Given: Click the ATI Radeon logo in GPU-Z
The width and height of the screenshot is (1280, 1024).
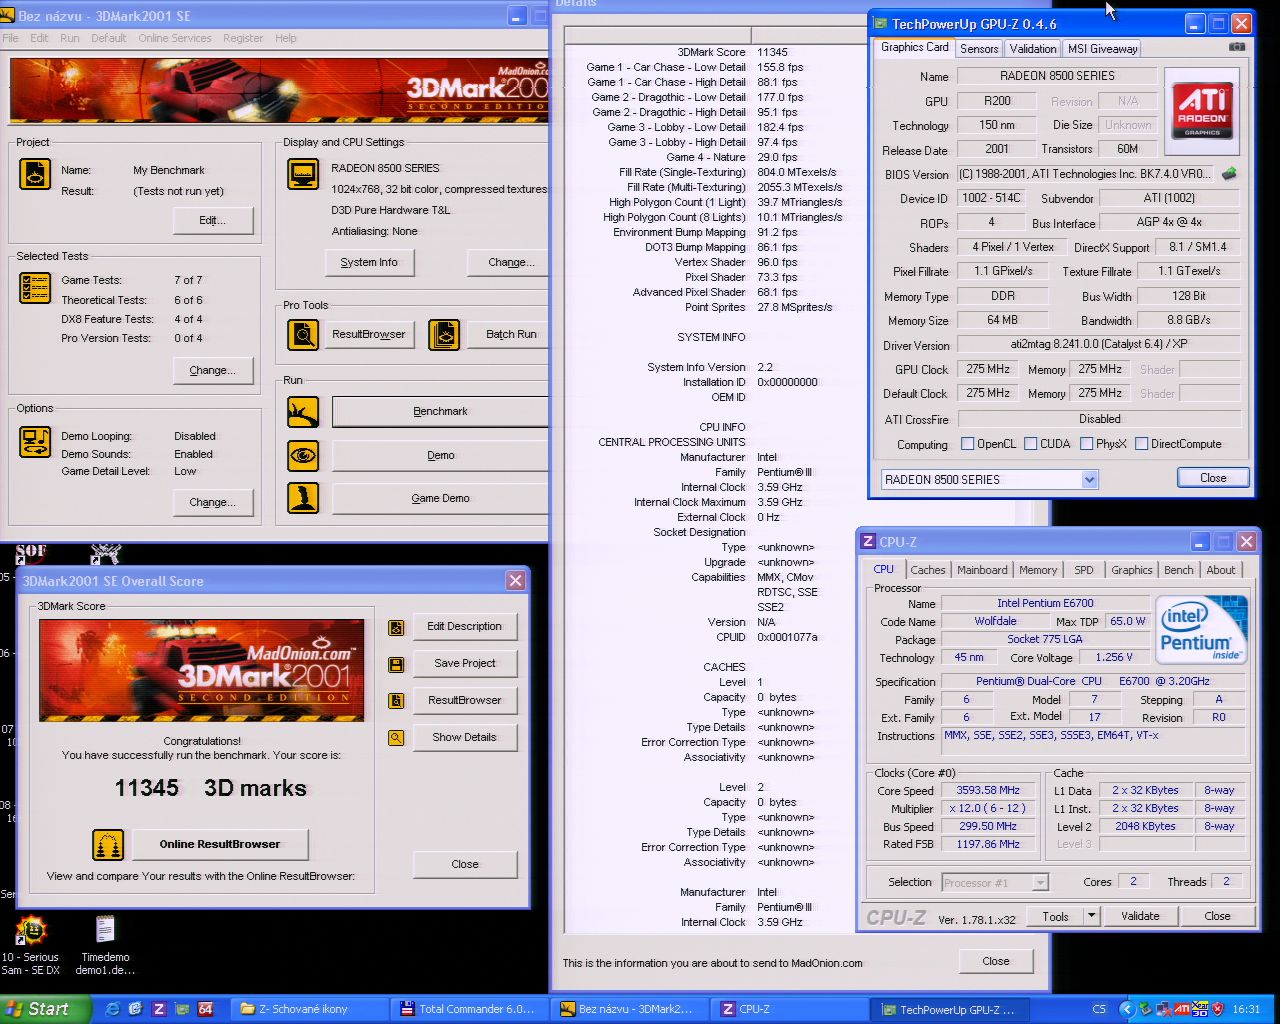Looking at the screenshot, I should 1201,110.
